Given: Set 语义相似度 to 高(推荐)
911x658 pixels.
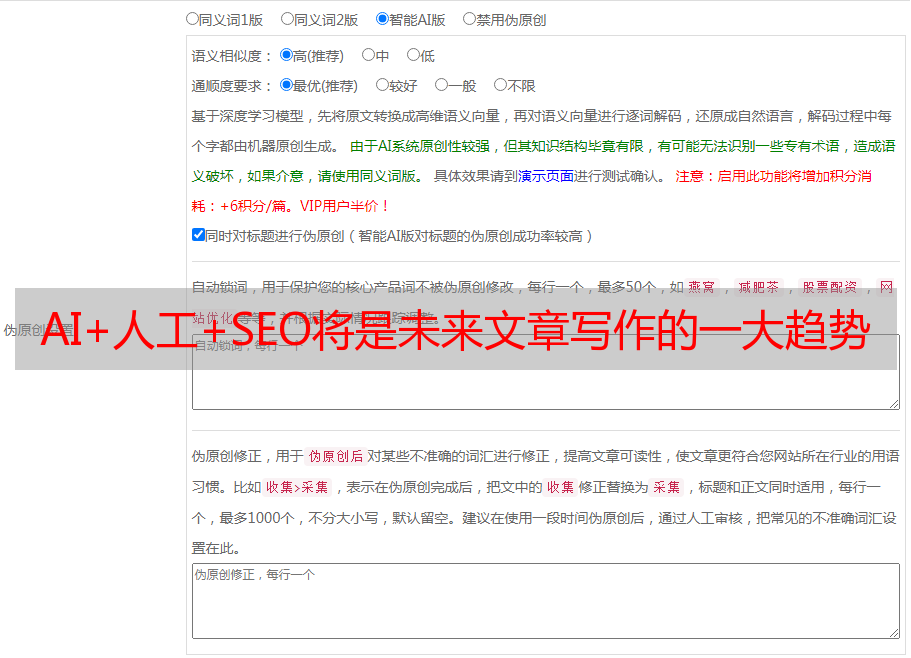Looking at the screenshot, I should (286, 55).
